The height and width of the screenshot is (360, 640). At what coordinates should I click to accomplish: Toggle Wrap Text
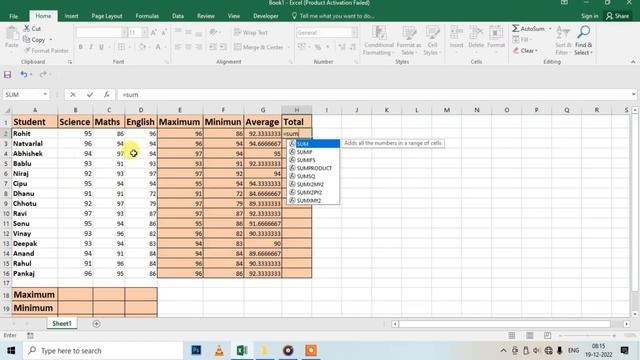(251, 32)
